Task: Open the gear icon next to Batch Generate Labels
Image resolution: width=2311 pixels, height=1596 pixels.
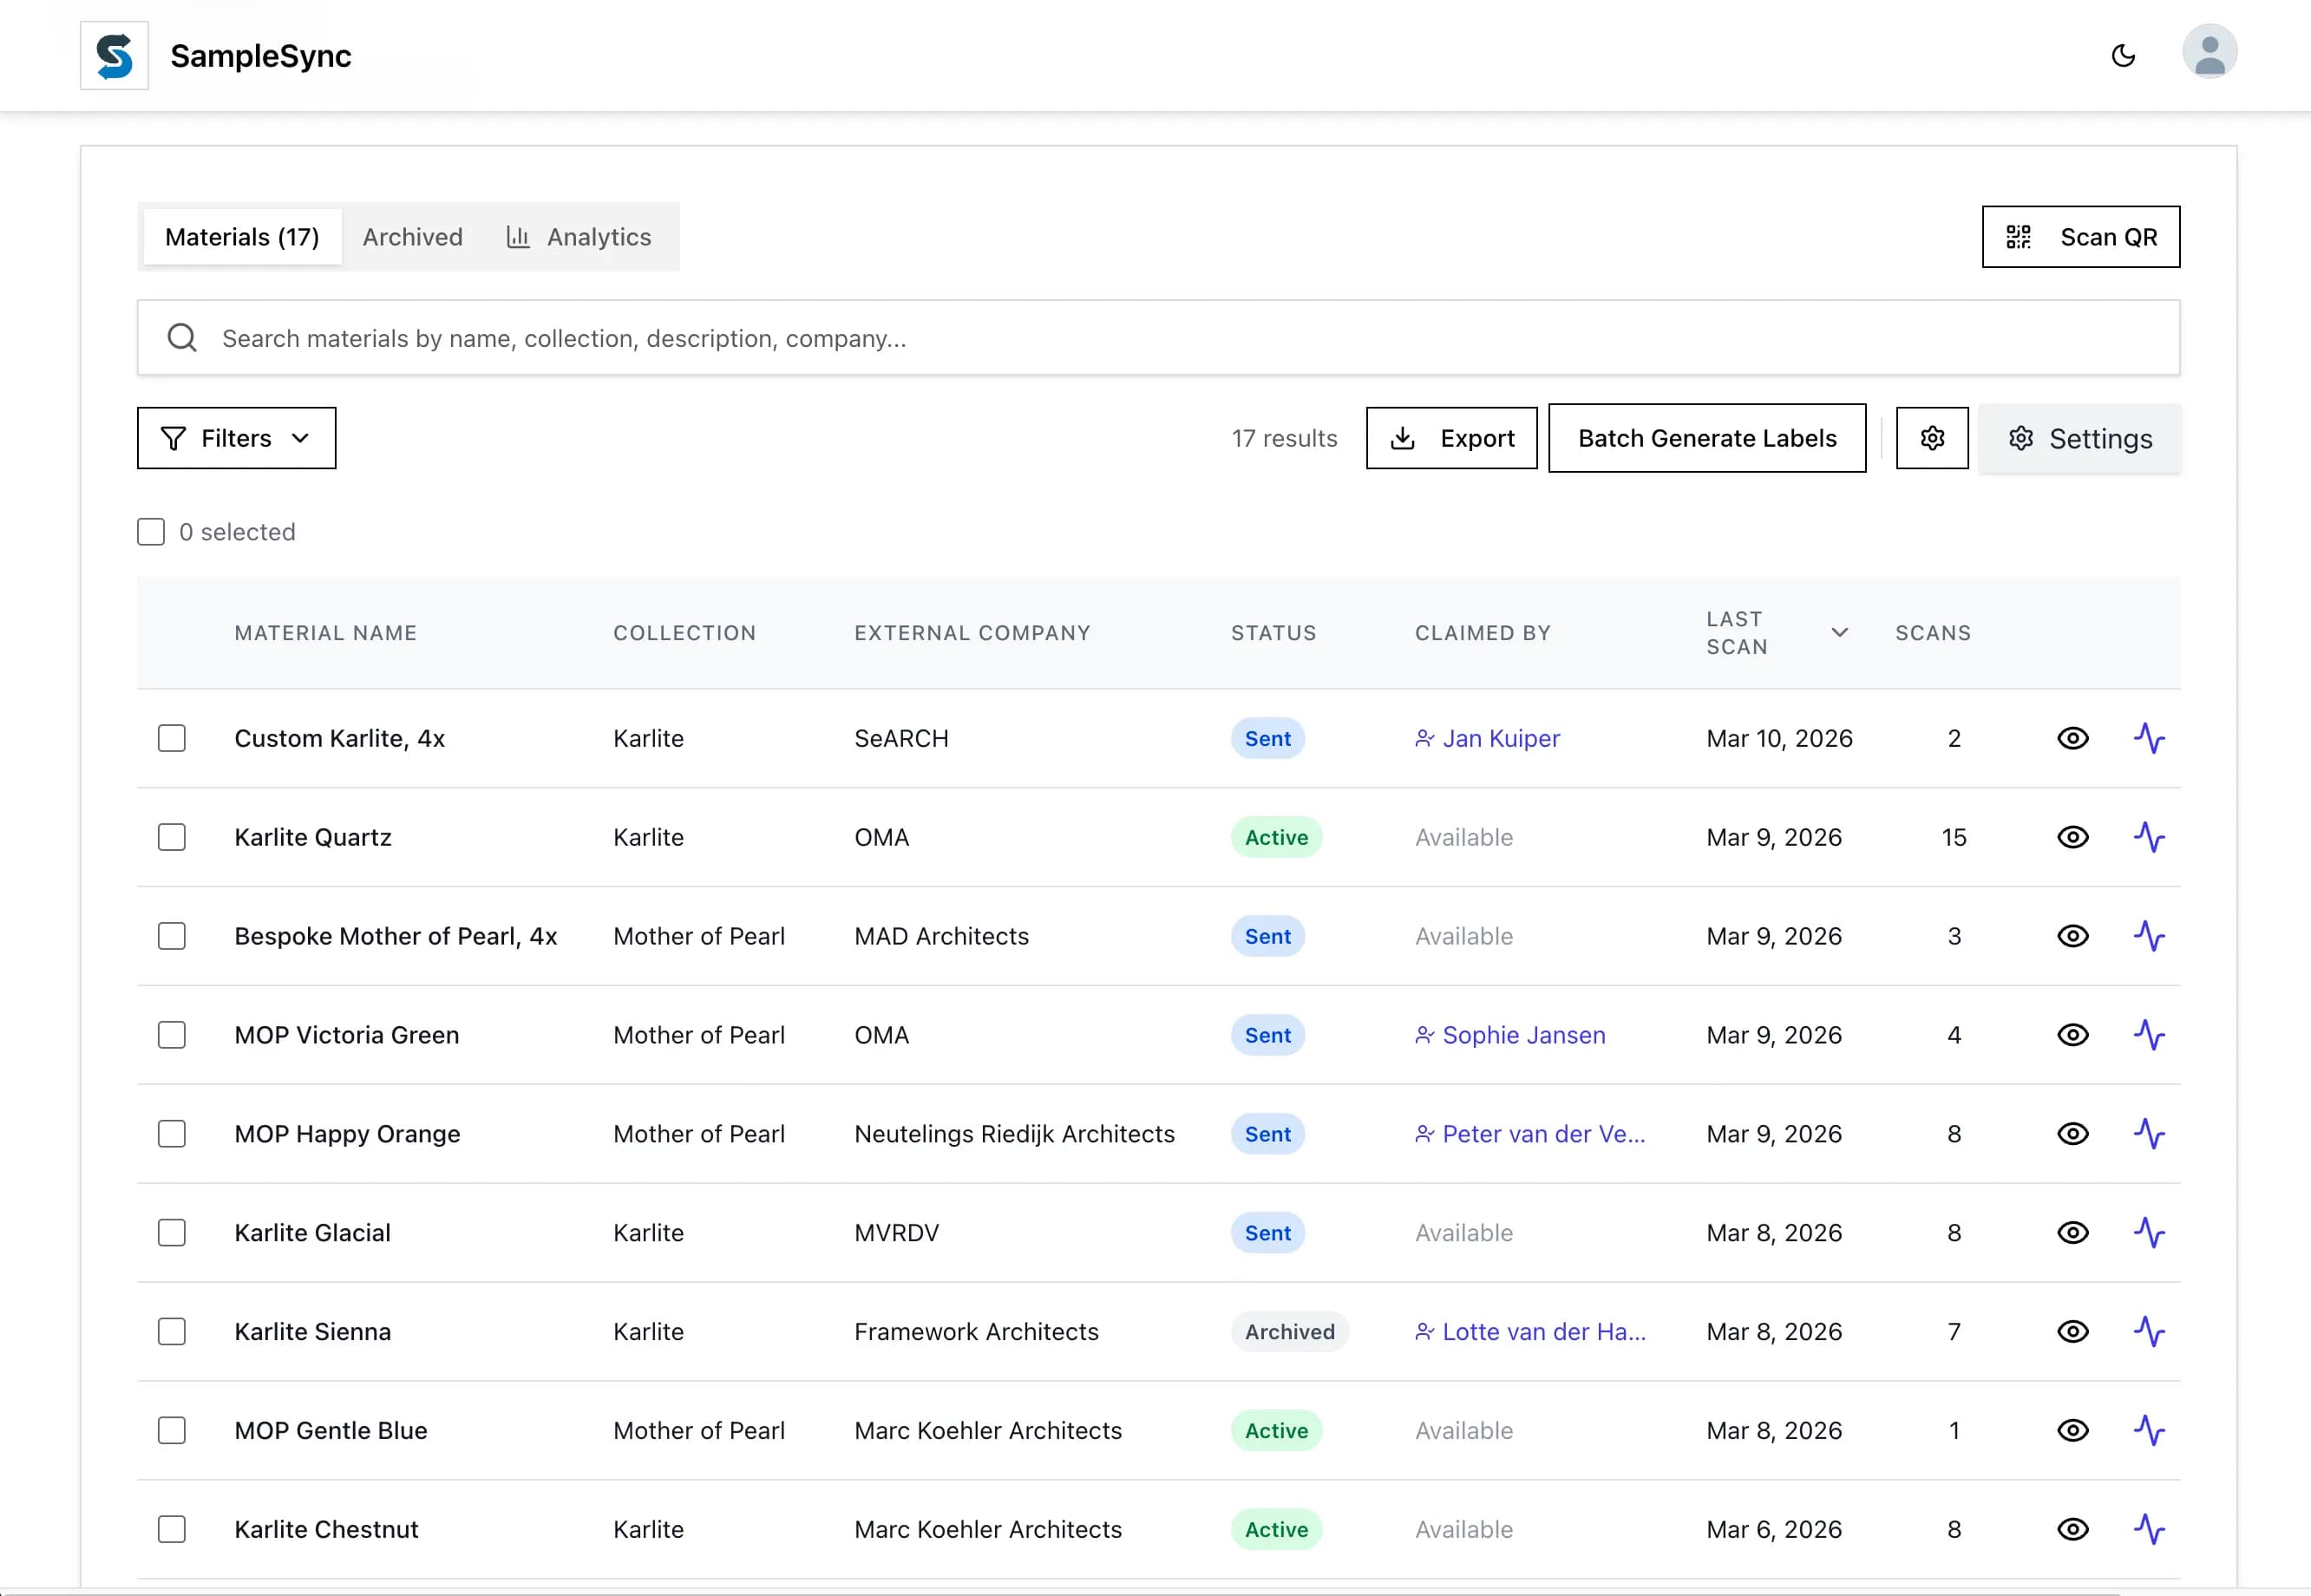Action: click(x=1932, y=438)
